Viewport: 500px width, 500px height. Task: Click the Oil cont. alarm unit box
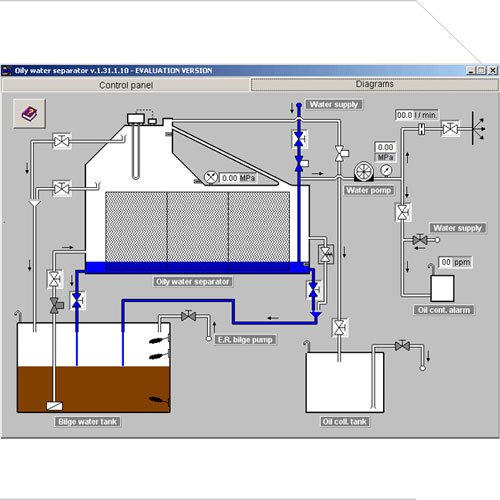click(x=442, y=288)
